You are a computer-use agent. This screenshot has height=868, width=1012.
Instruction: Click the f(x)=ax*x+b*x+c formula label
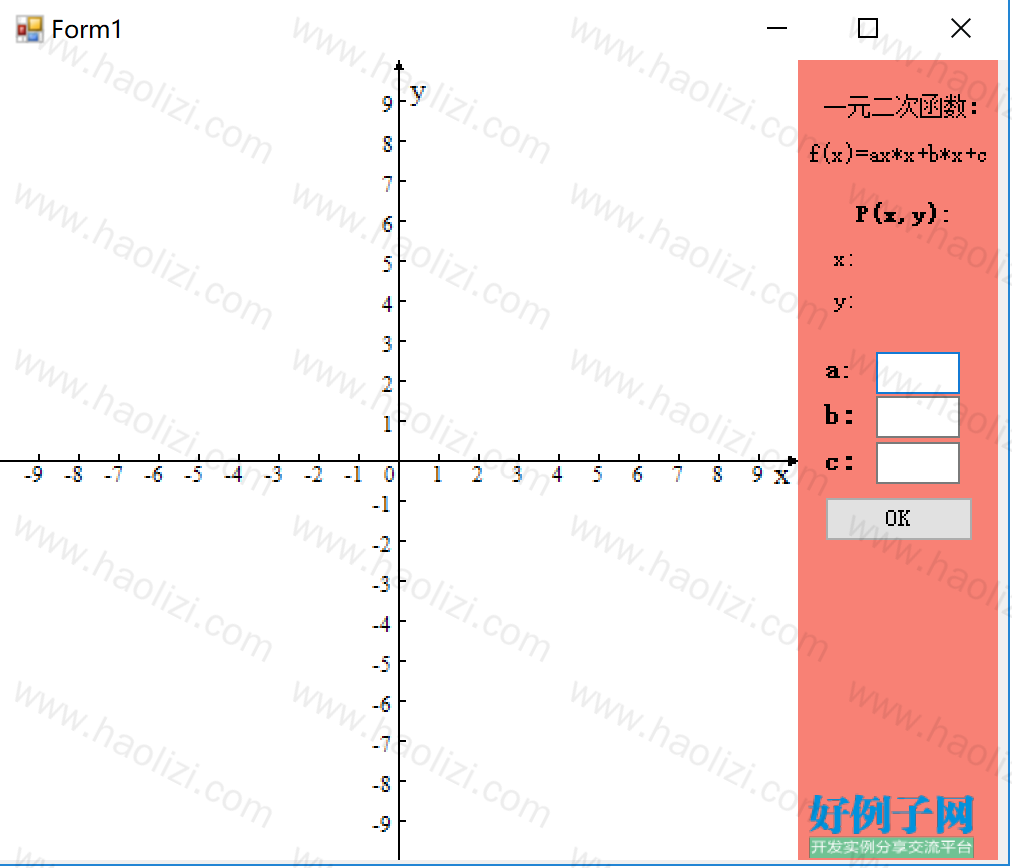(898, 154)
